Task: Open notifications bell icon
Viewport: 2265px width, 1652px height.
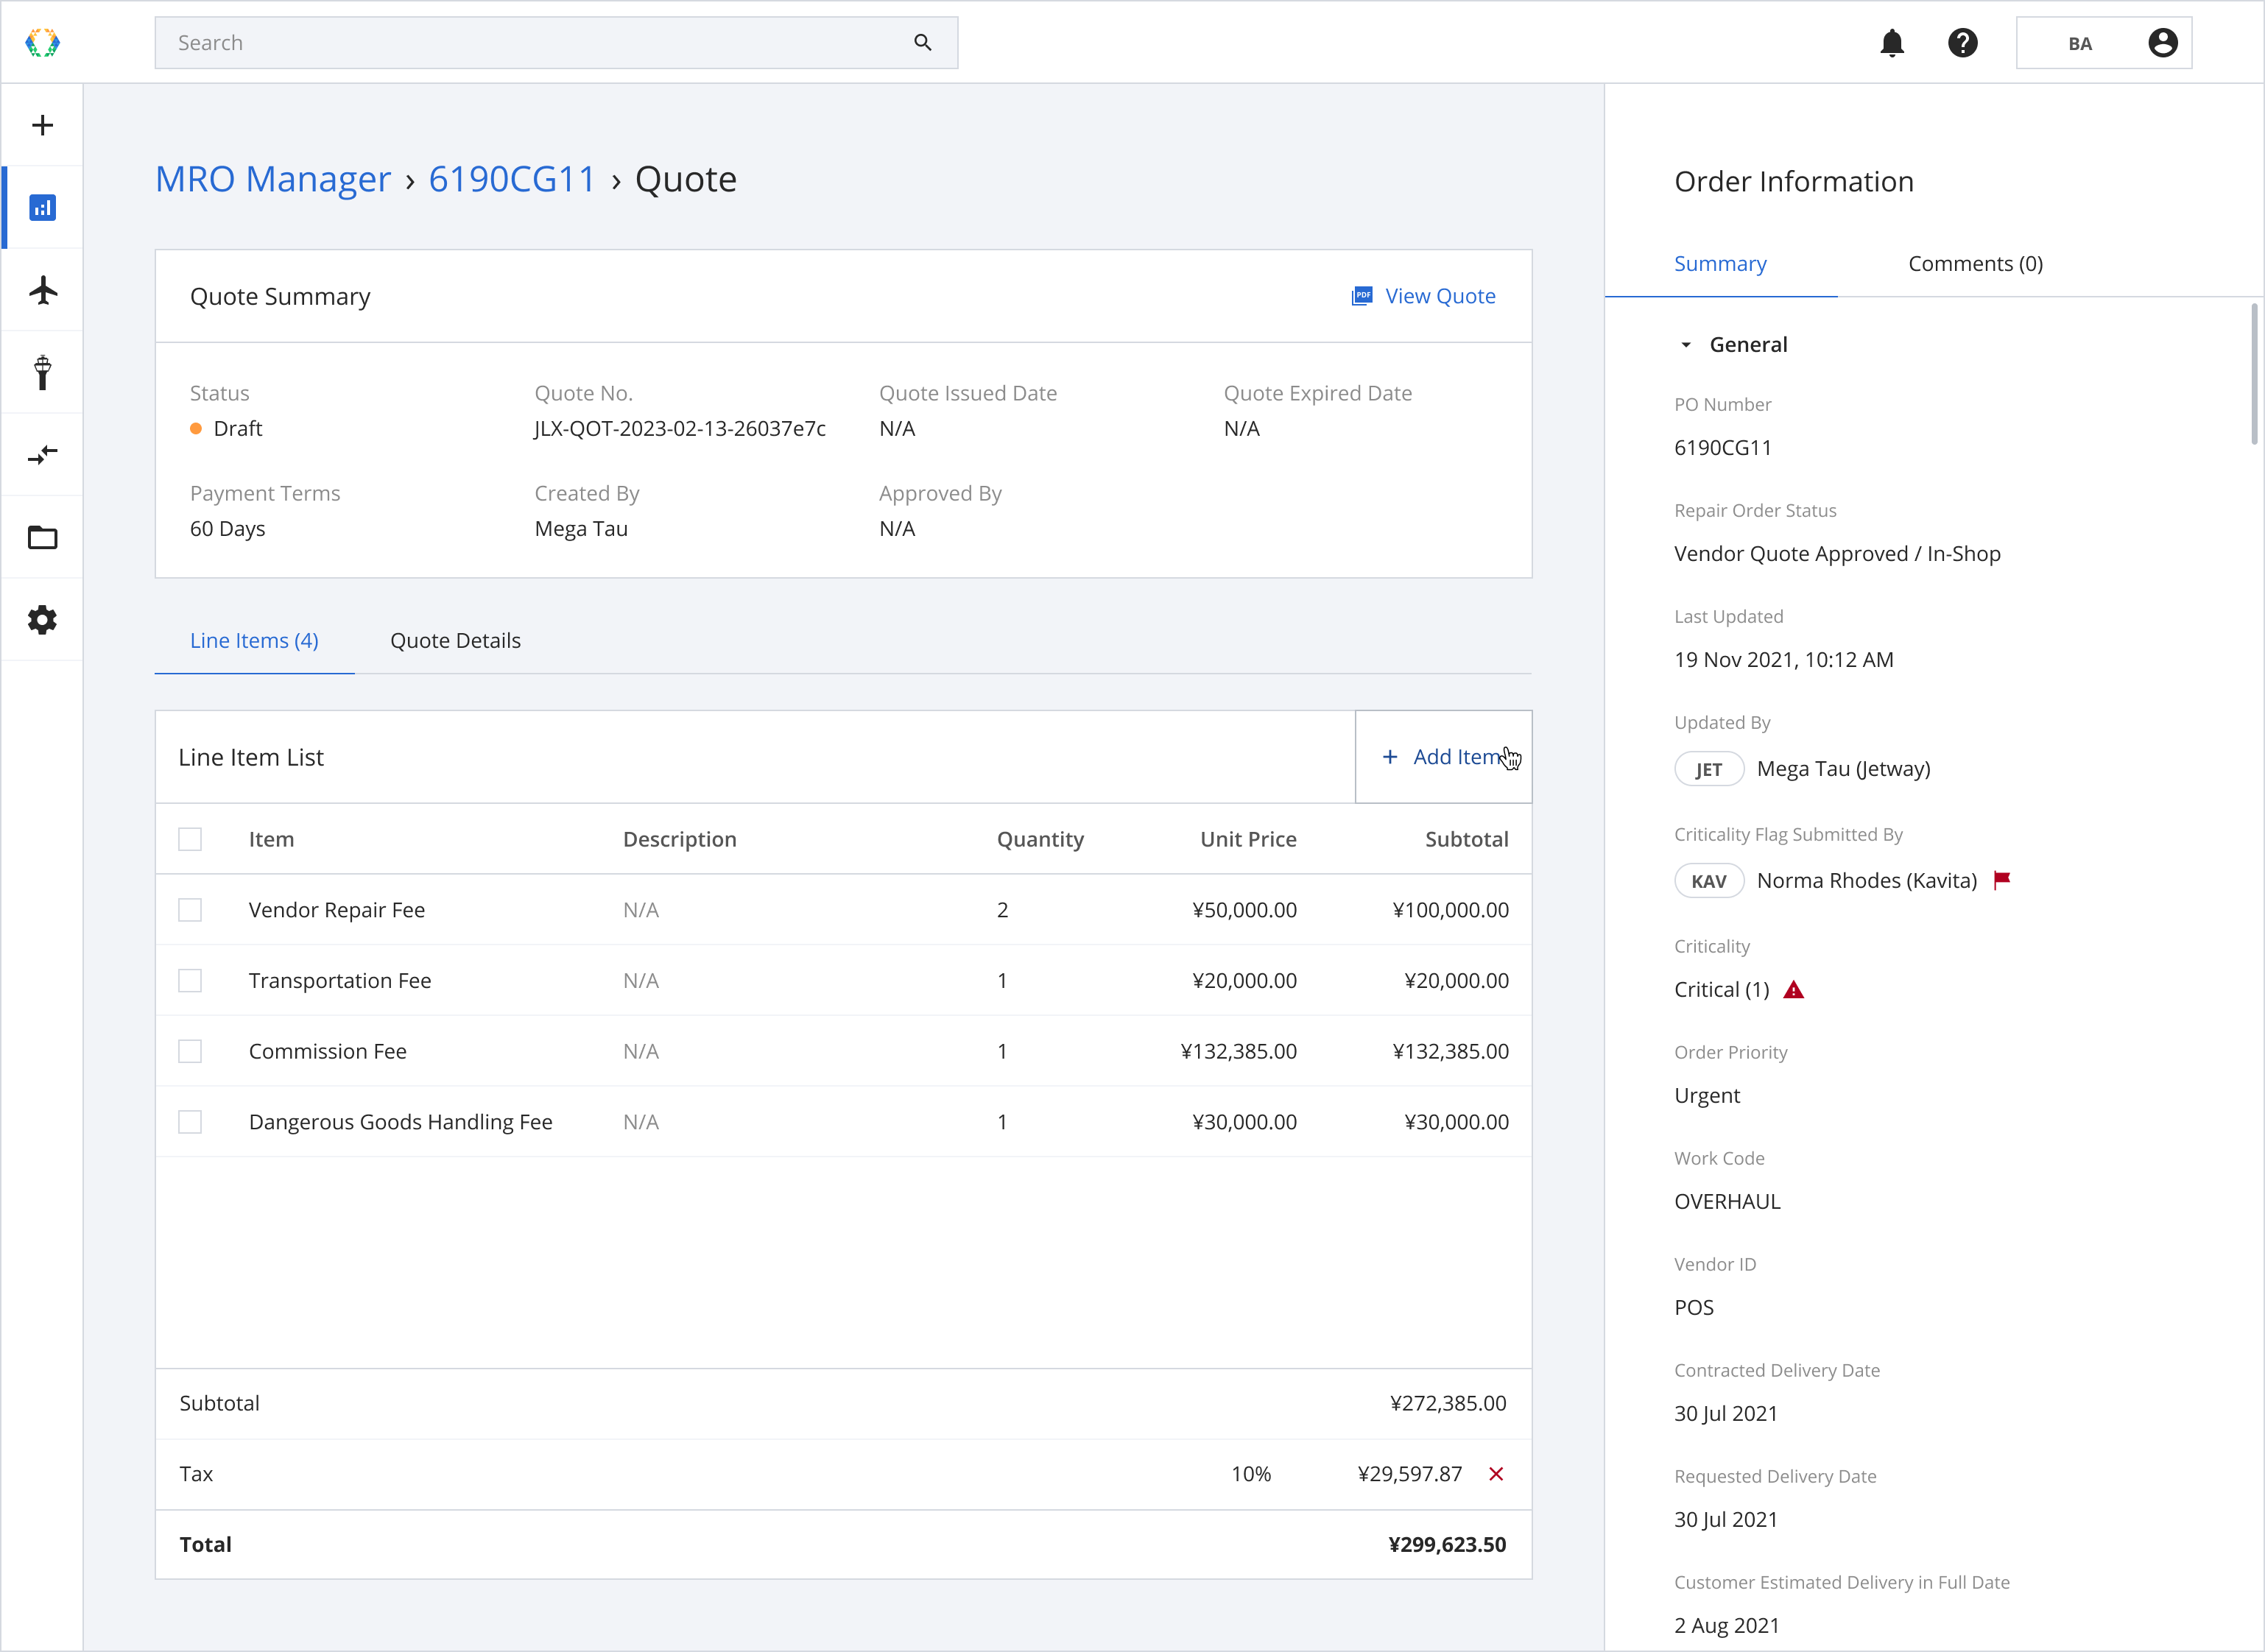Action: tap(1891, 43)
